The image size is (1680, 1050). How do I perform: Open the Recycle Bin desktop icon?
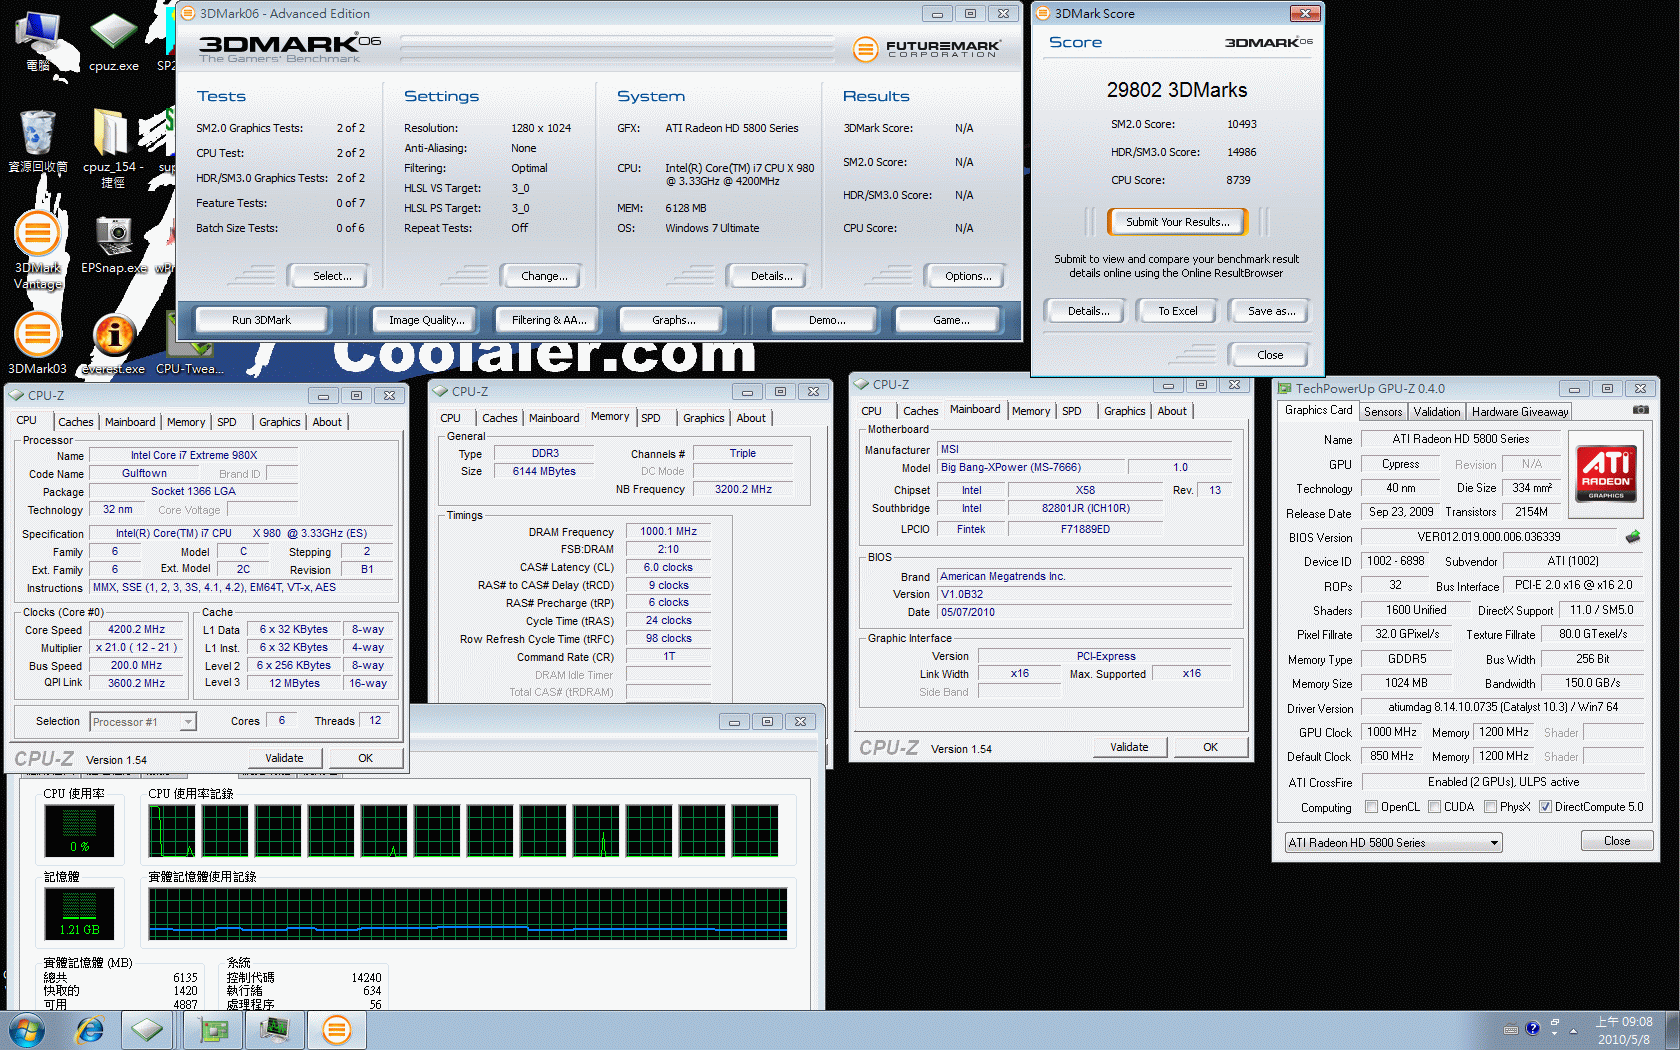(x=38, y=141)
